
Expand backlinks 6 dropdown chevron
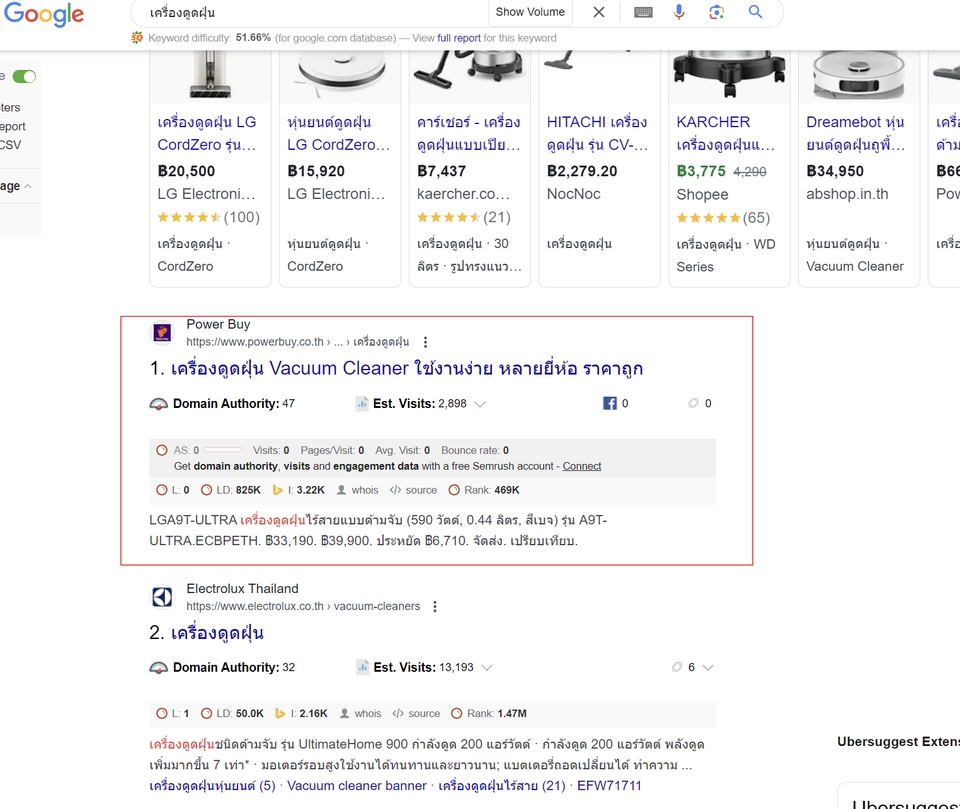[x=708, y=668]
